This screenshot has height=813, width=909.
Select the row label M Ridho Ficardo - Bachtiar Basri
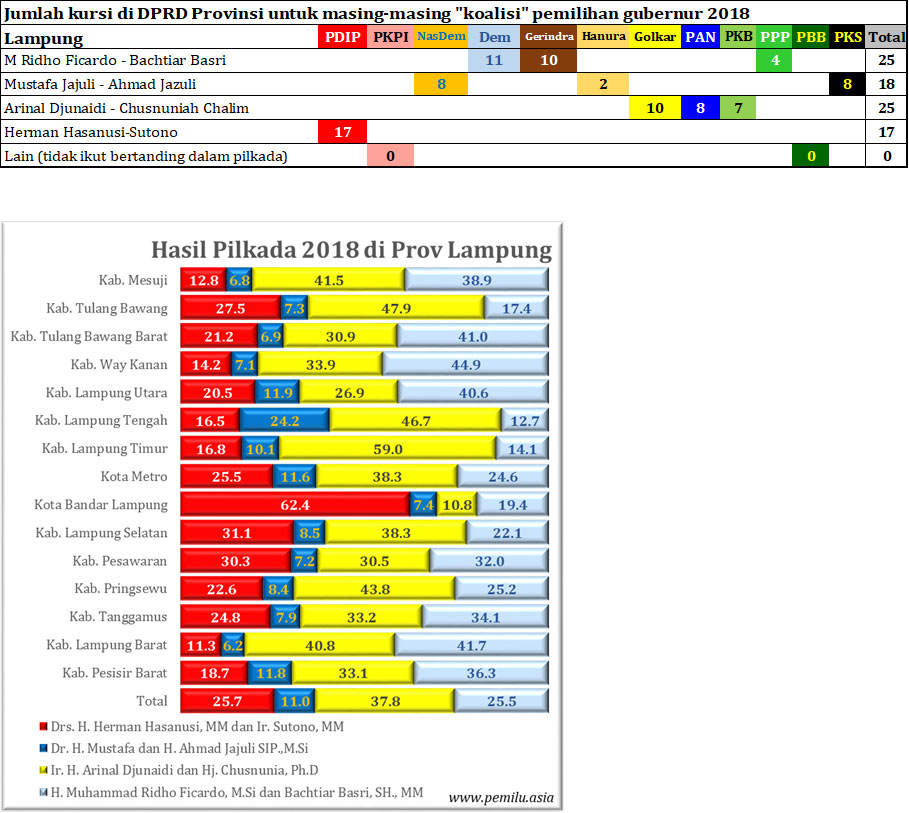point(115,60)
